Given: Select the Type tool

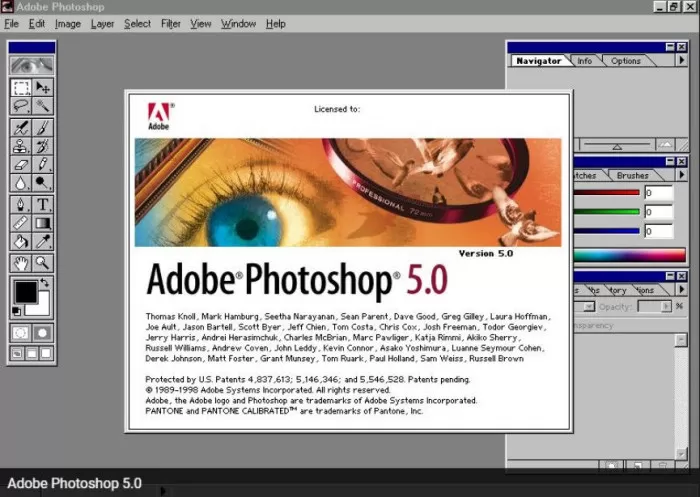Looking at the screenshot, I should 43,205.
